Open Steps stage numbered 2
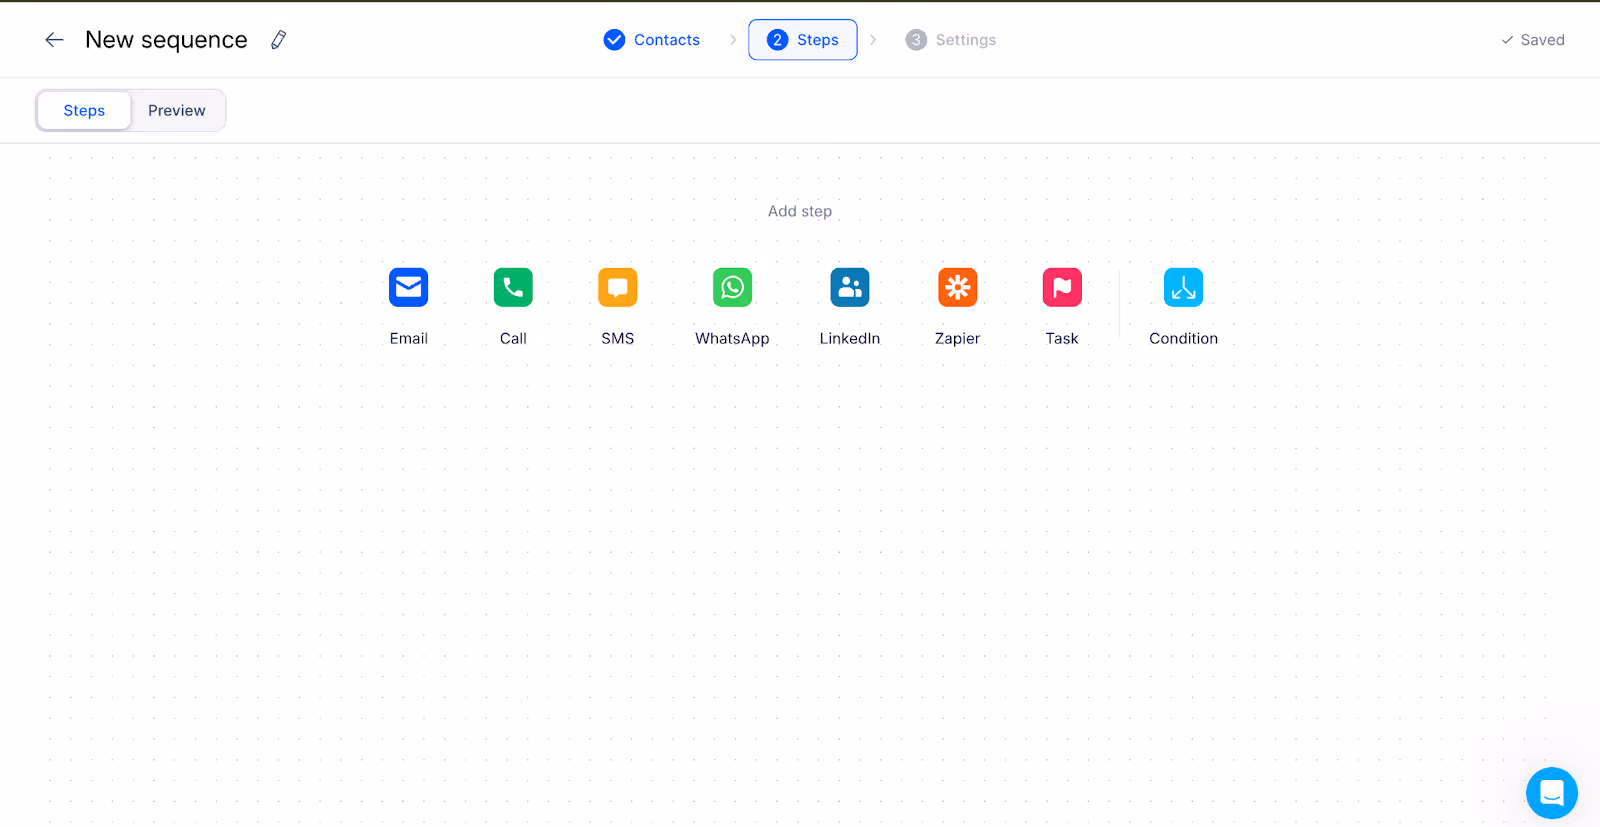 point(803,40)
